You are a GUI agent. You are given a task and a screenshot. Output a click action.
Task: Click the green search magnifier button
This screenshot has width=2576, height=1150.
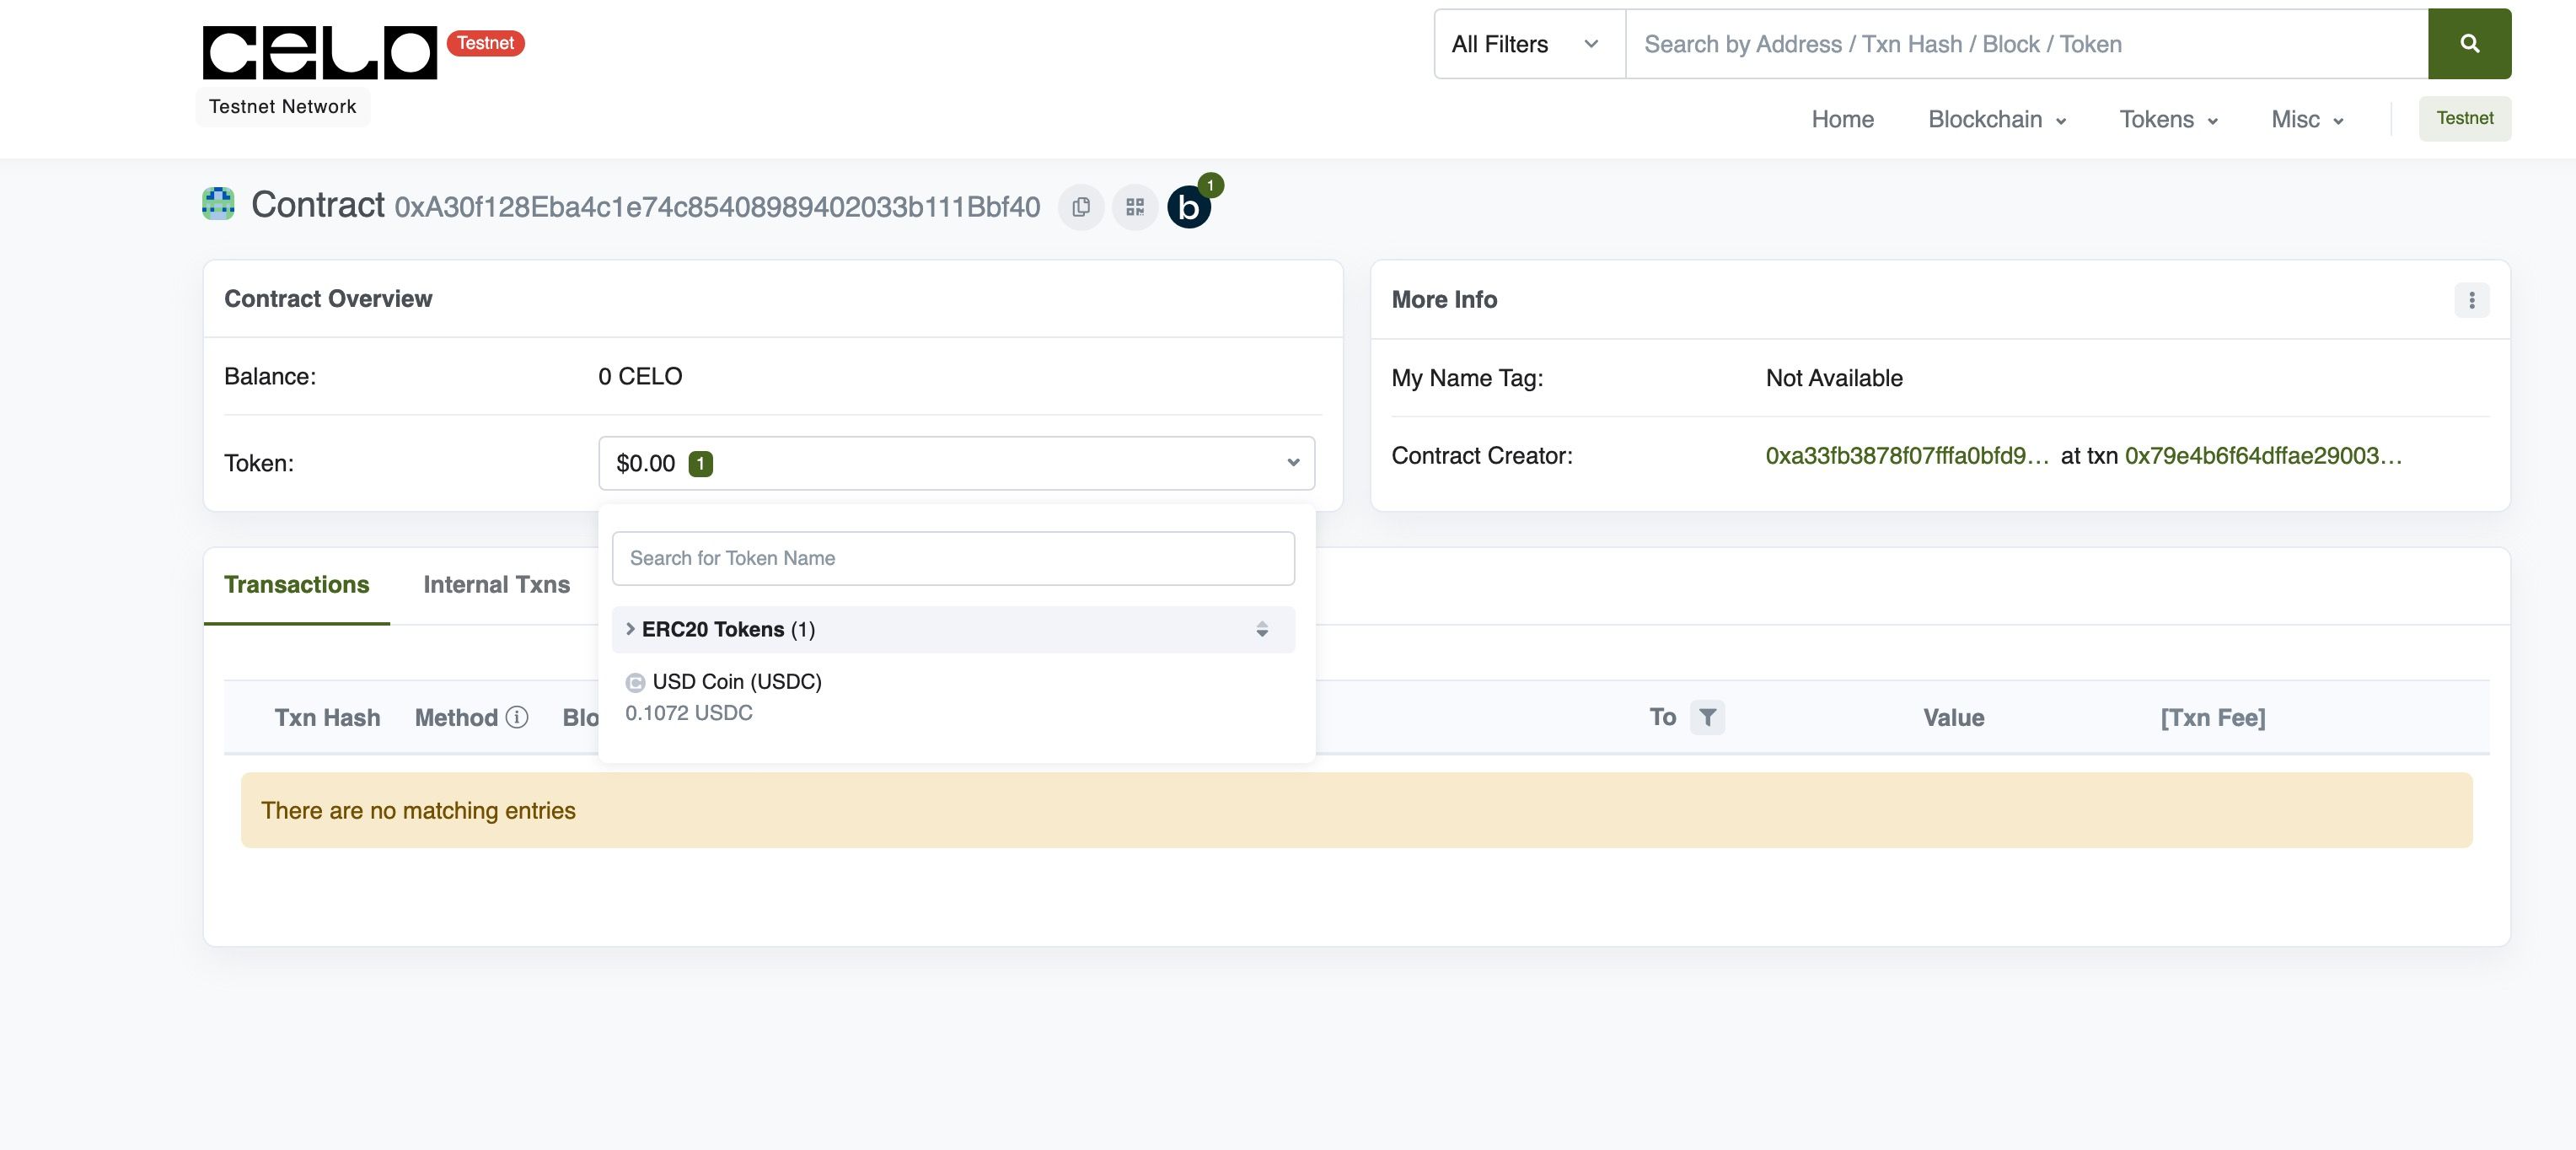(2469, 44)
